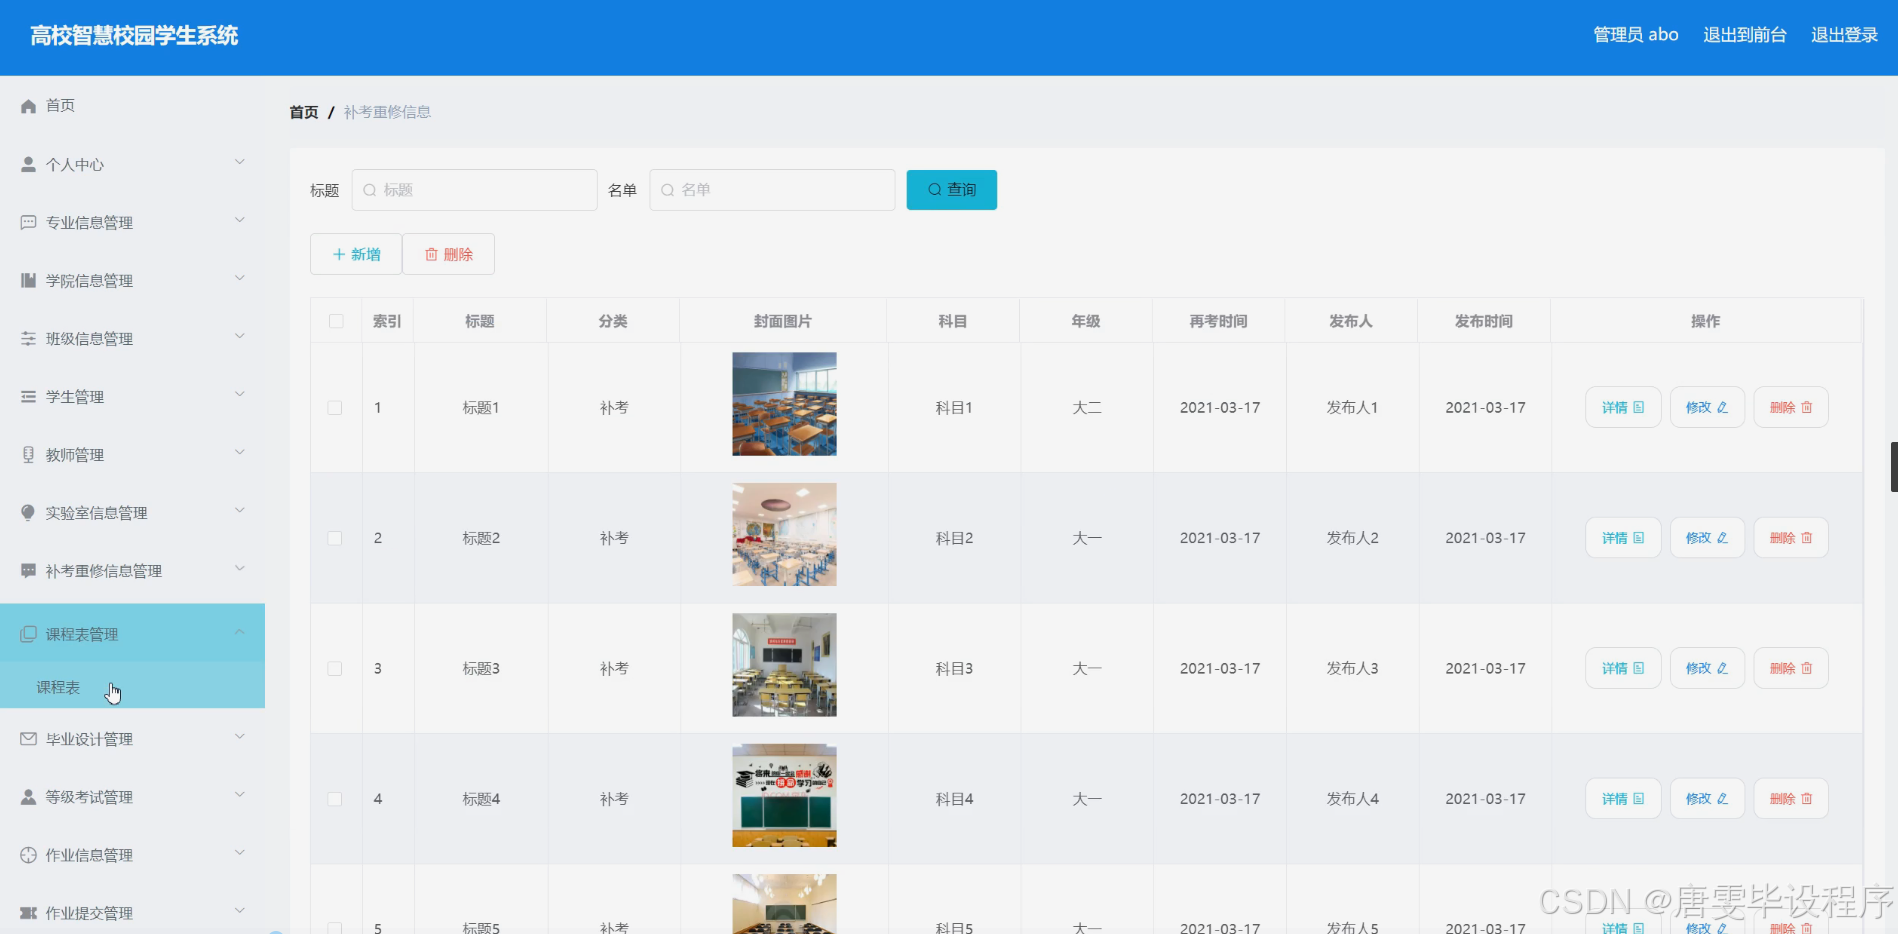This screenshot has height=934, width=1898.
Task: Click 退出登录 in the header
Action: pyautogui.click(x=1844, y=35)
